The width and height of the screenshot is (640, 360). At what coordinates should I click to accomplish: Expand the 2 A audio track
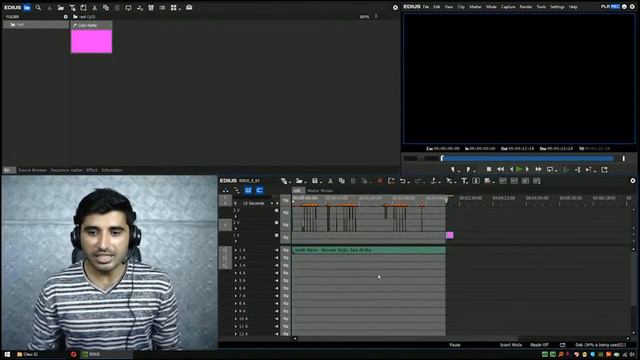click(236, 258)
